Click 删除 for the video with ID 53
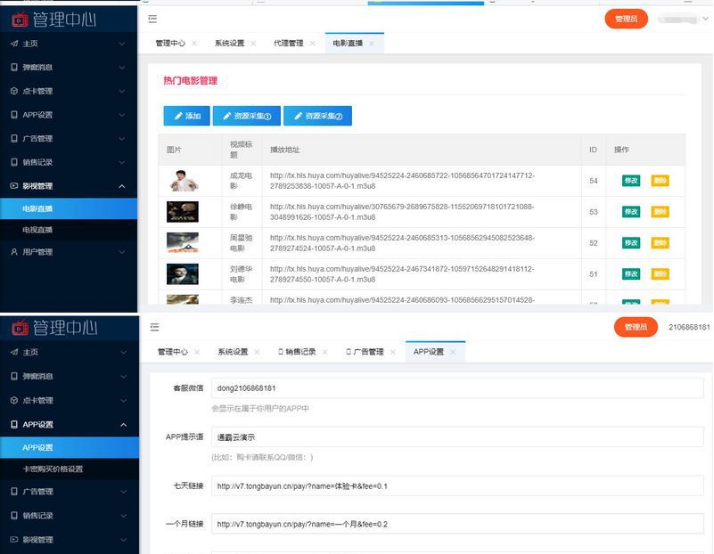This screenshot has width=714, height=554. click(660, 212)
